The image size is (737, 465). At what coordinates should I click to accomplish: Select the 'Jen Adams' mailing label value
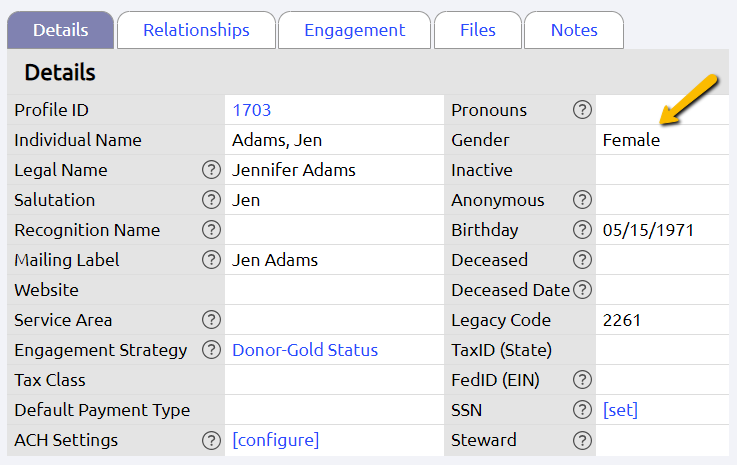275,260
